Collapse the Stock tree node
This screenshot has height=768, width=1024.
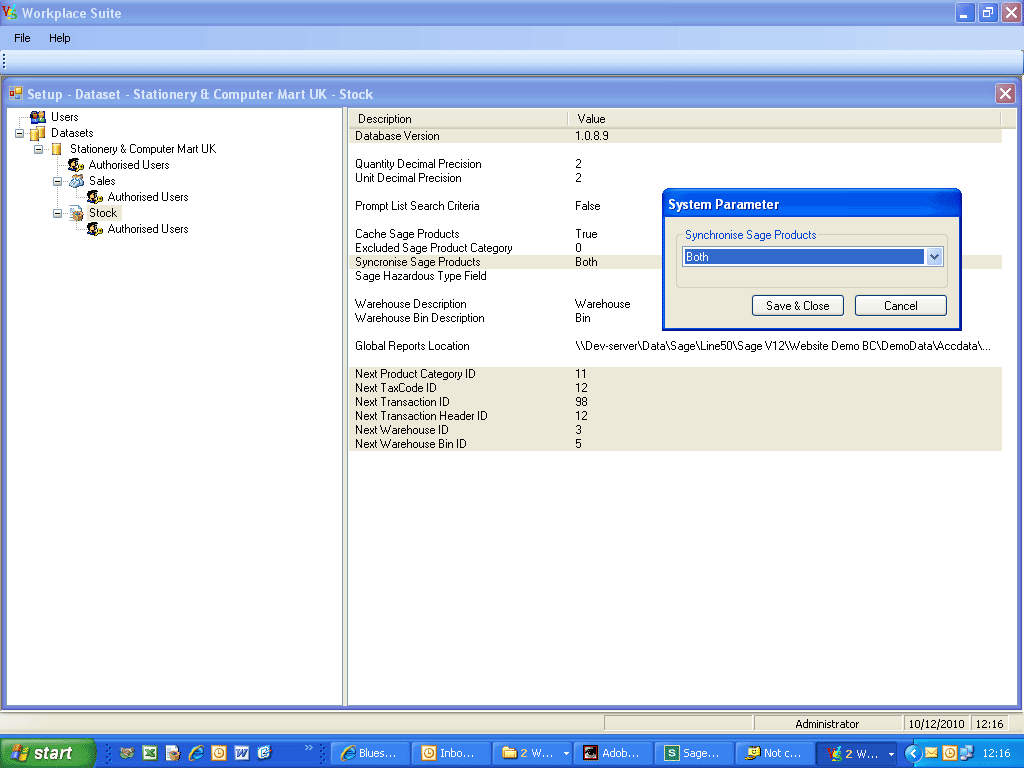pos(58,213)
